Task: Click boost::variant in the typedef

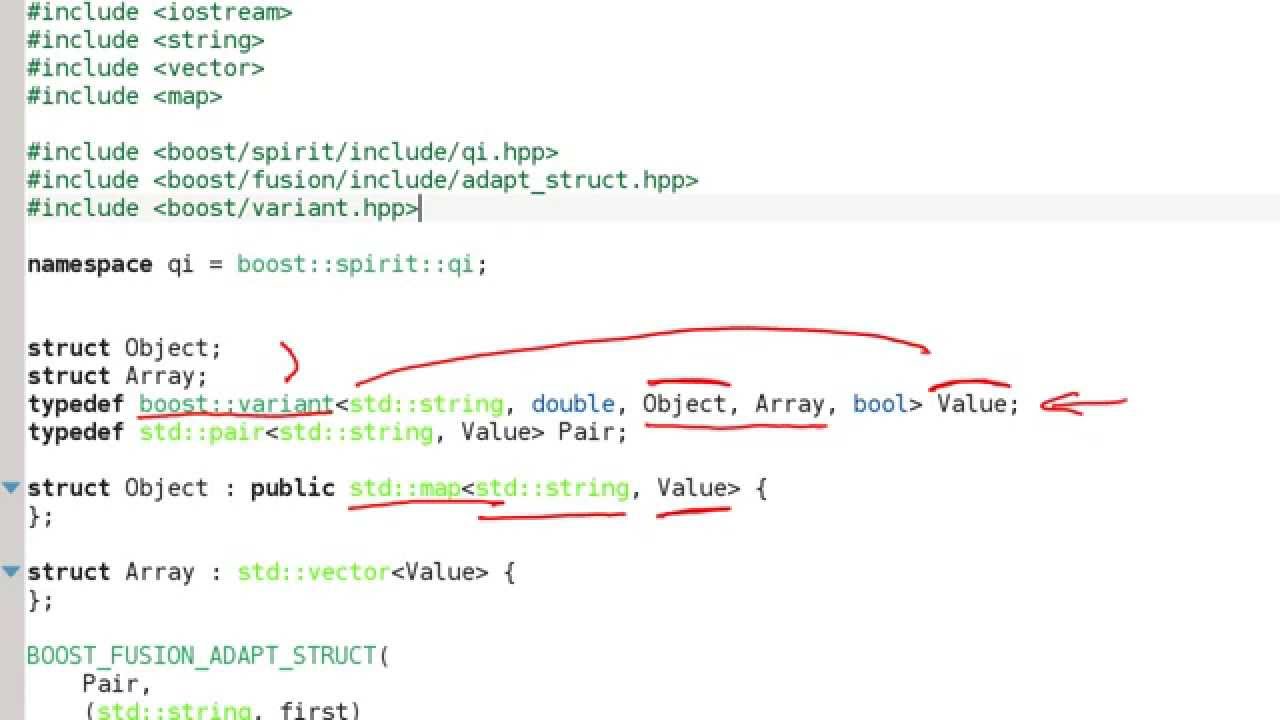Action: pos(236,404)
